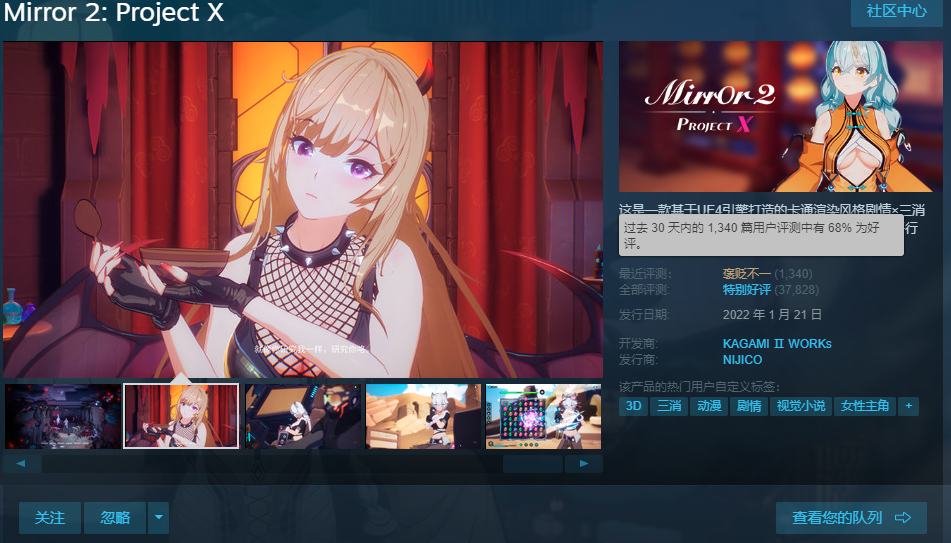Open developer KAGAMI Ⅱ WORKs link

(777, 343)
